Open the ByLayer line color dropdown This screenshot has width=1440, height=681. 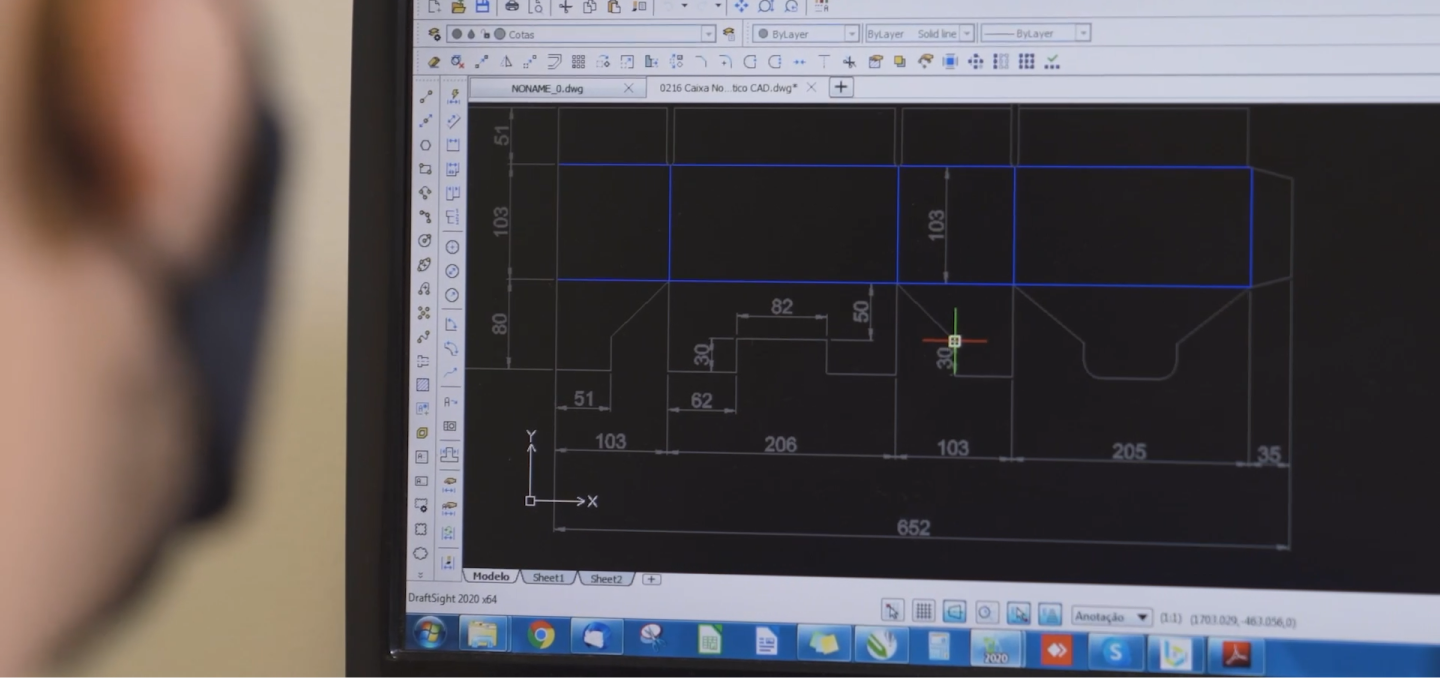click(x=852, y=34)
